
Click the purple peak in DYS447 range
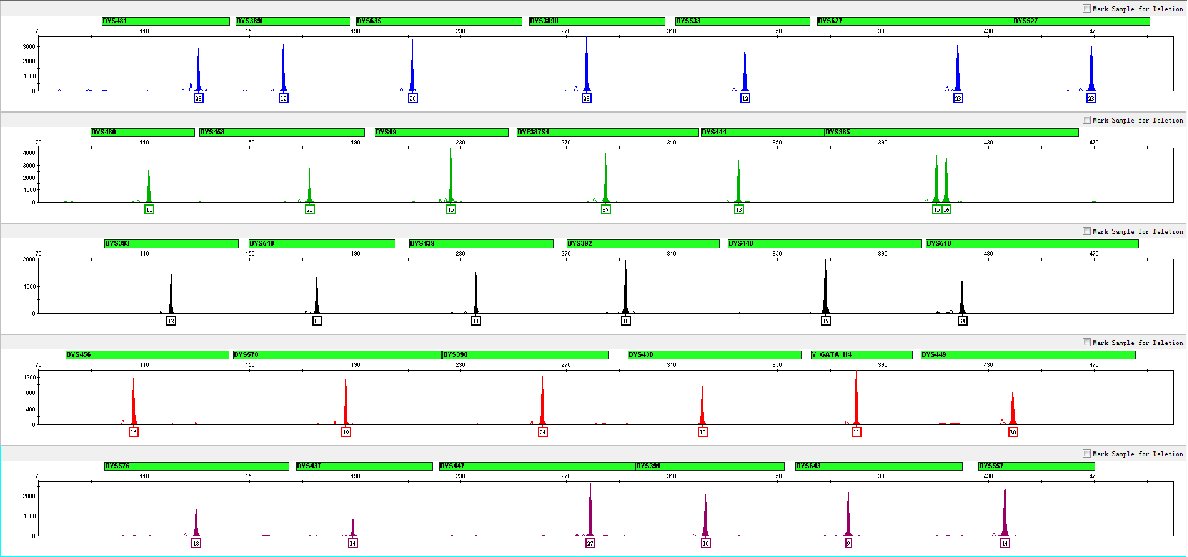click(x=590, y=509)
